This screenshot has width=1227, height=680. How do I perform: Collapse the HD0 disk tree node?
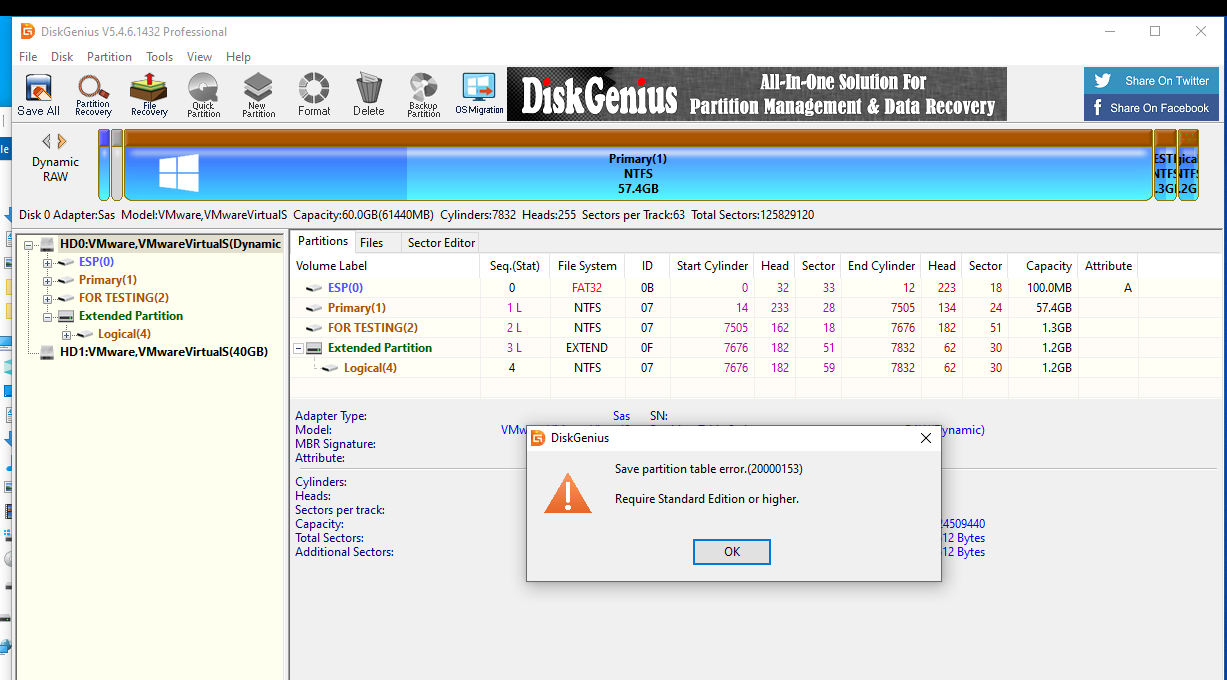pyautogui.click(x=30, y=244)
